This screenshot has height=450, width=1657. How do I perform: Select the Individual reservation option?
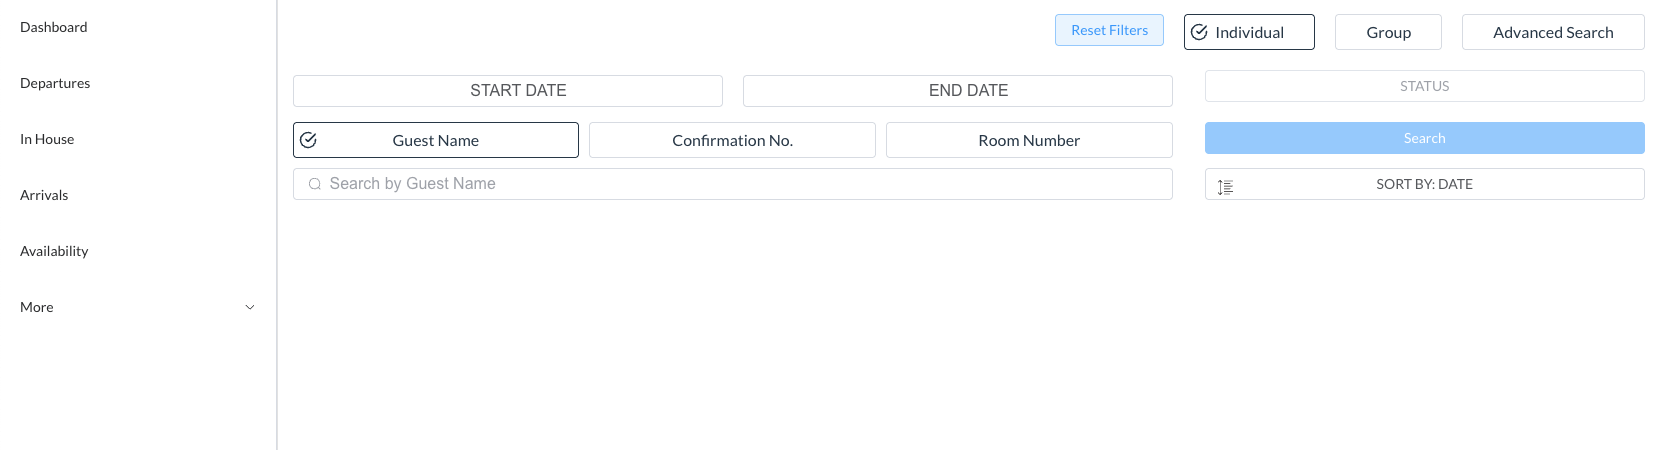coord(1249,32)
